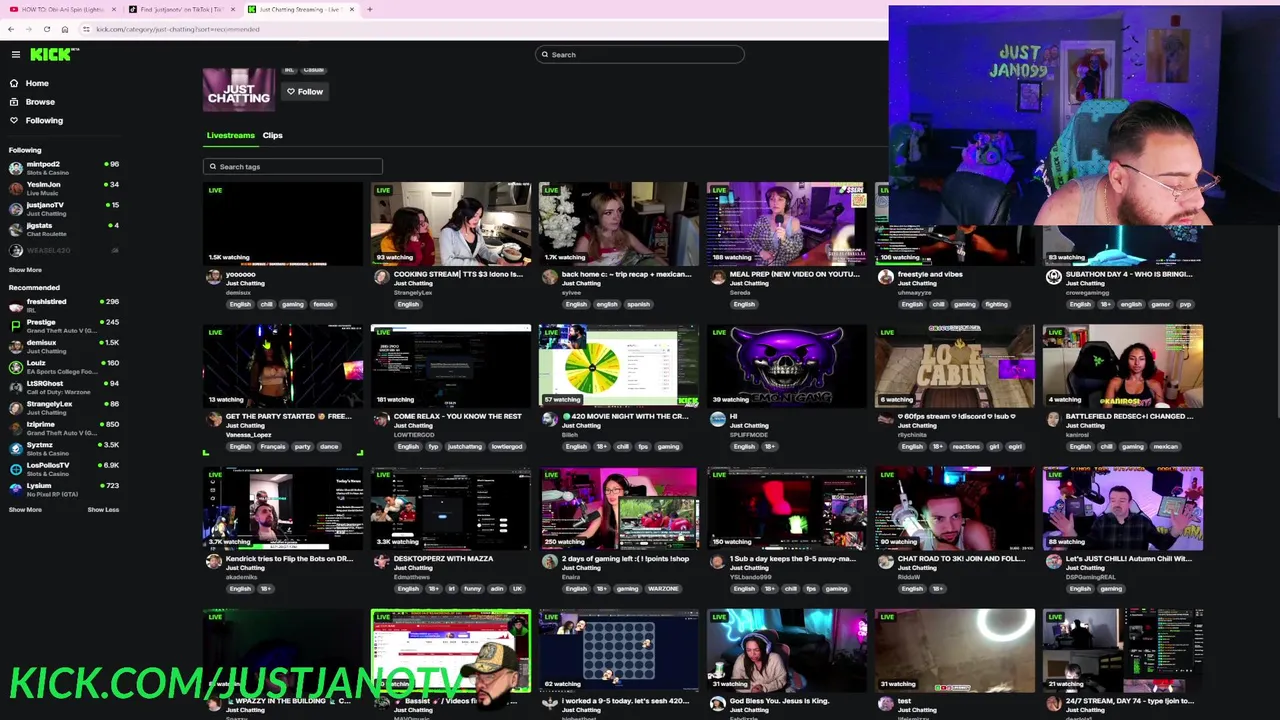The width and height of the screenshot is (1280, 720).
Task: Open COME RELAX - YOU KNOW THE REST title
Action: tap(457, 416)
